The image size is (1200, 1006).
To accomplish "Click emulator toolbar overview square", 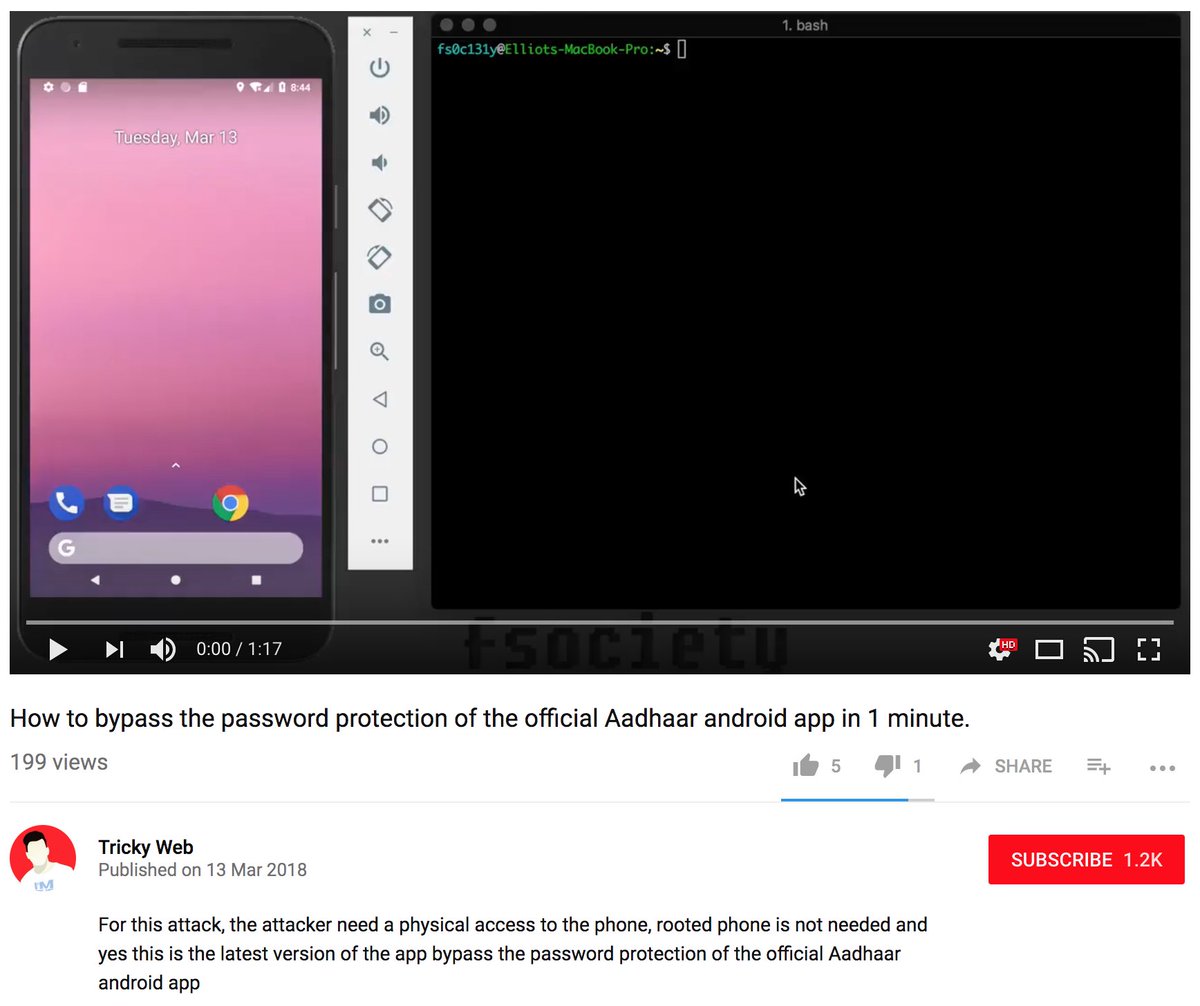I will click(380, 494).
